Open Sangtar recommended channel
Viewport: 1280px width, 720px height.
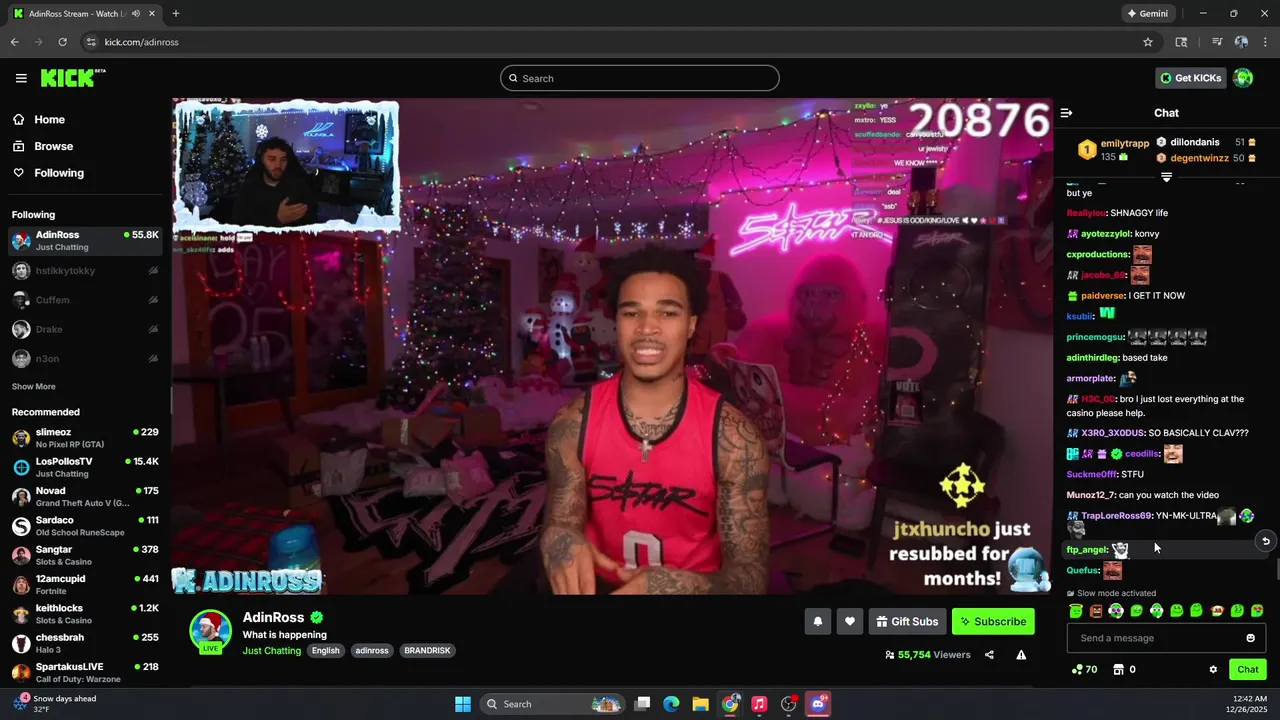coord(85,555)
